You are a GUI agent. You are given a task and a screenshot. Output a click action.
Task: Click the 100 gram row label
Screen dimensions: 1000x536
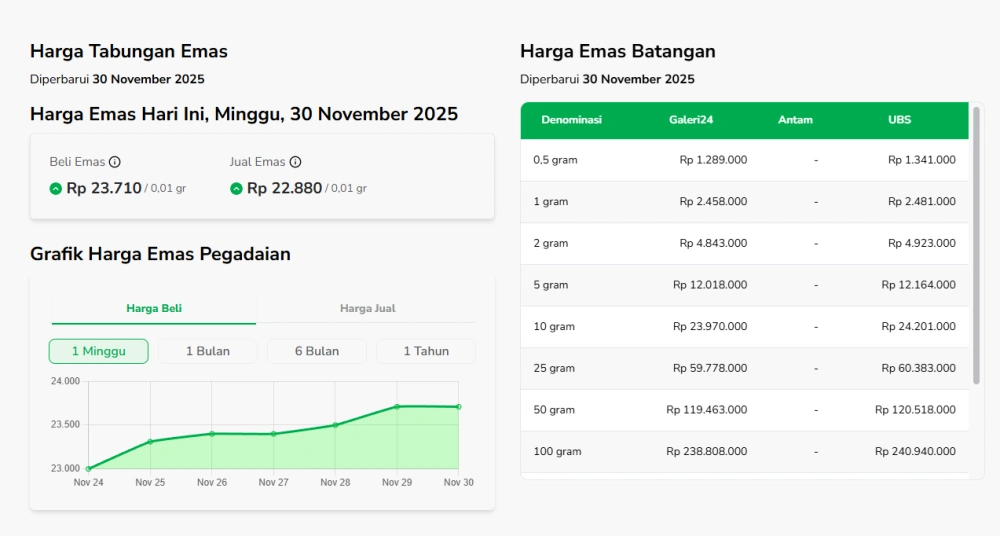[x=557, y=452]
